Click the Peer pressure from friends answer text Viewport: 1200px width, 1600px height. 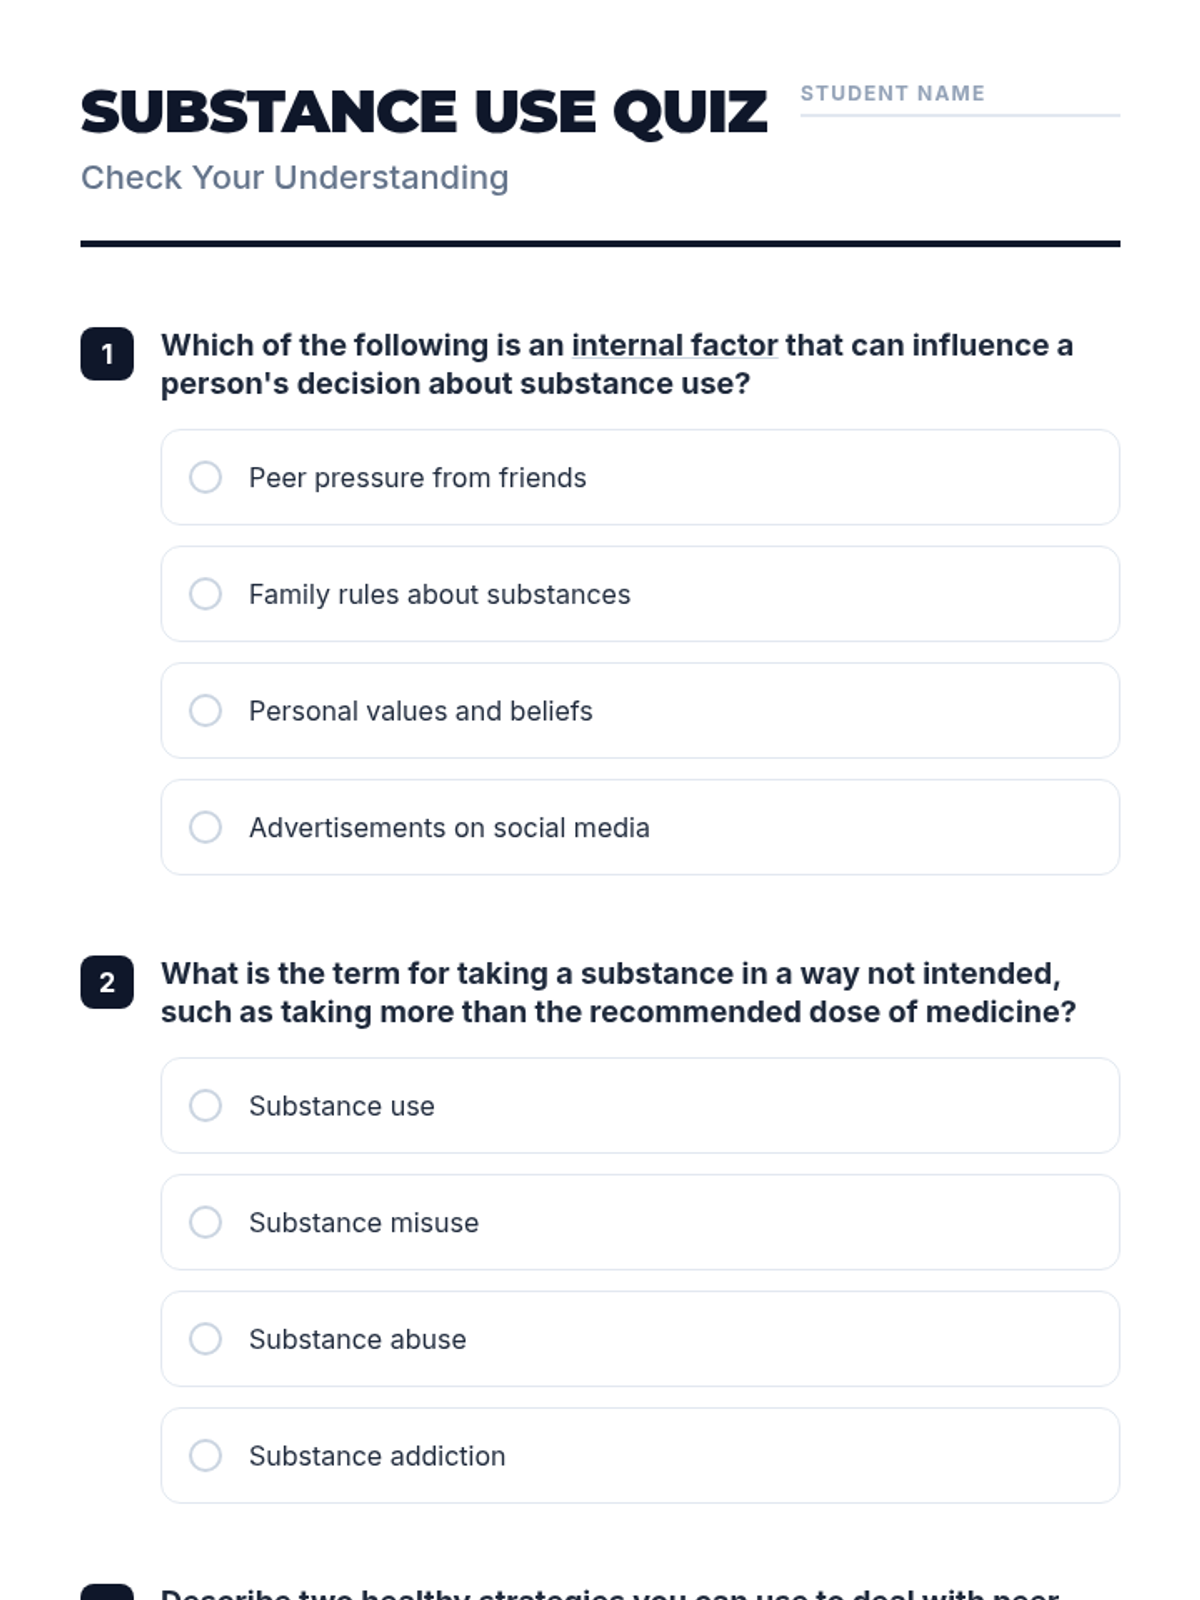pyautogui.click(x=417, y=478)
